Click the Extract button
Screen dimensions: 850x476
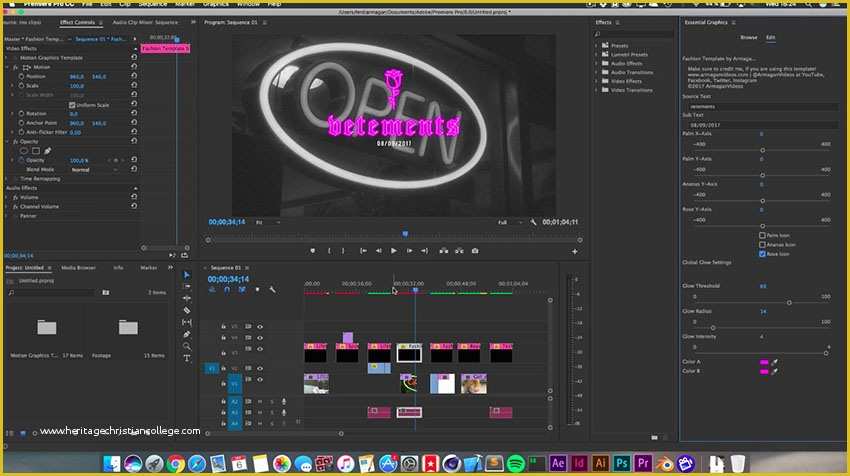[459, 251]
